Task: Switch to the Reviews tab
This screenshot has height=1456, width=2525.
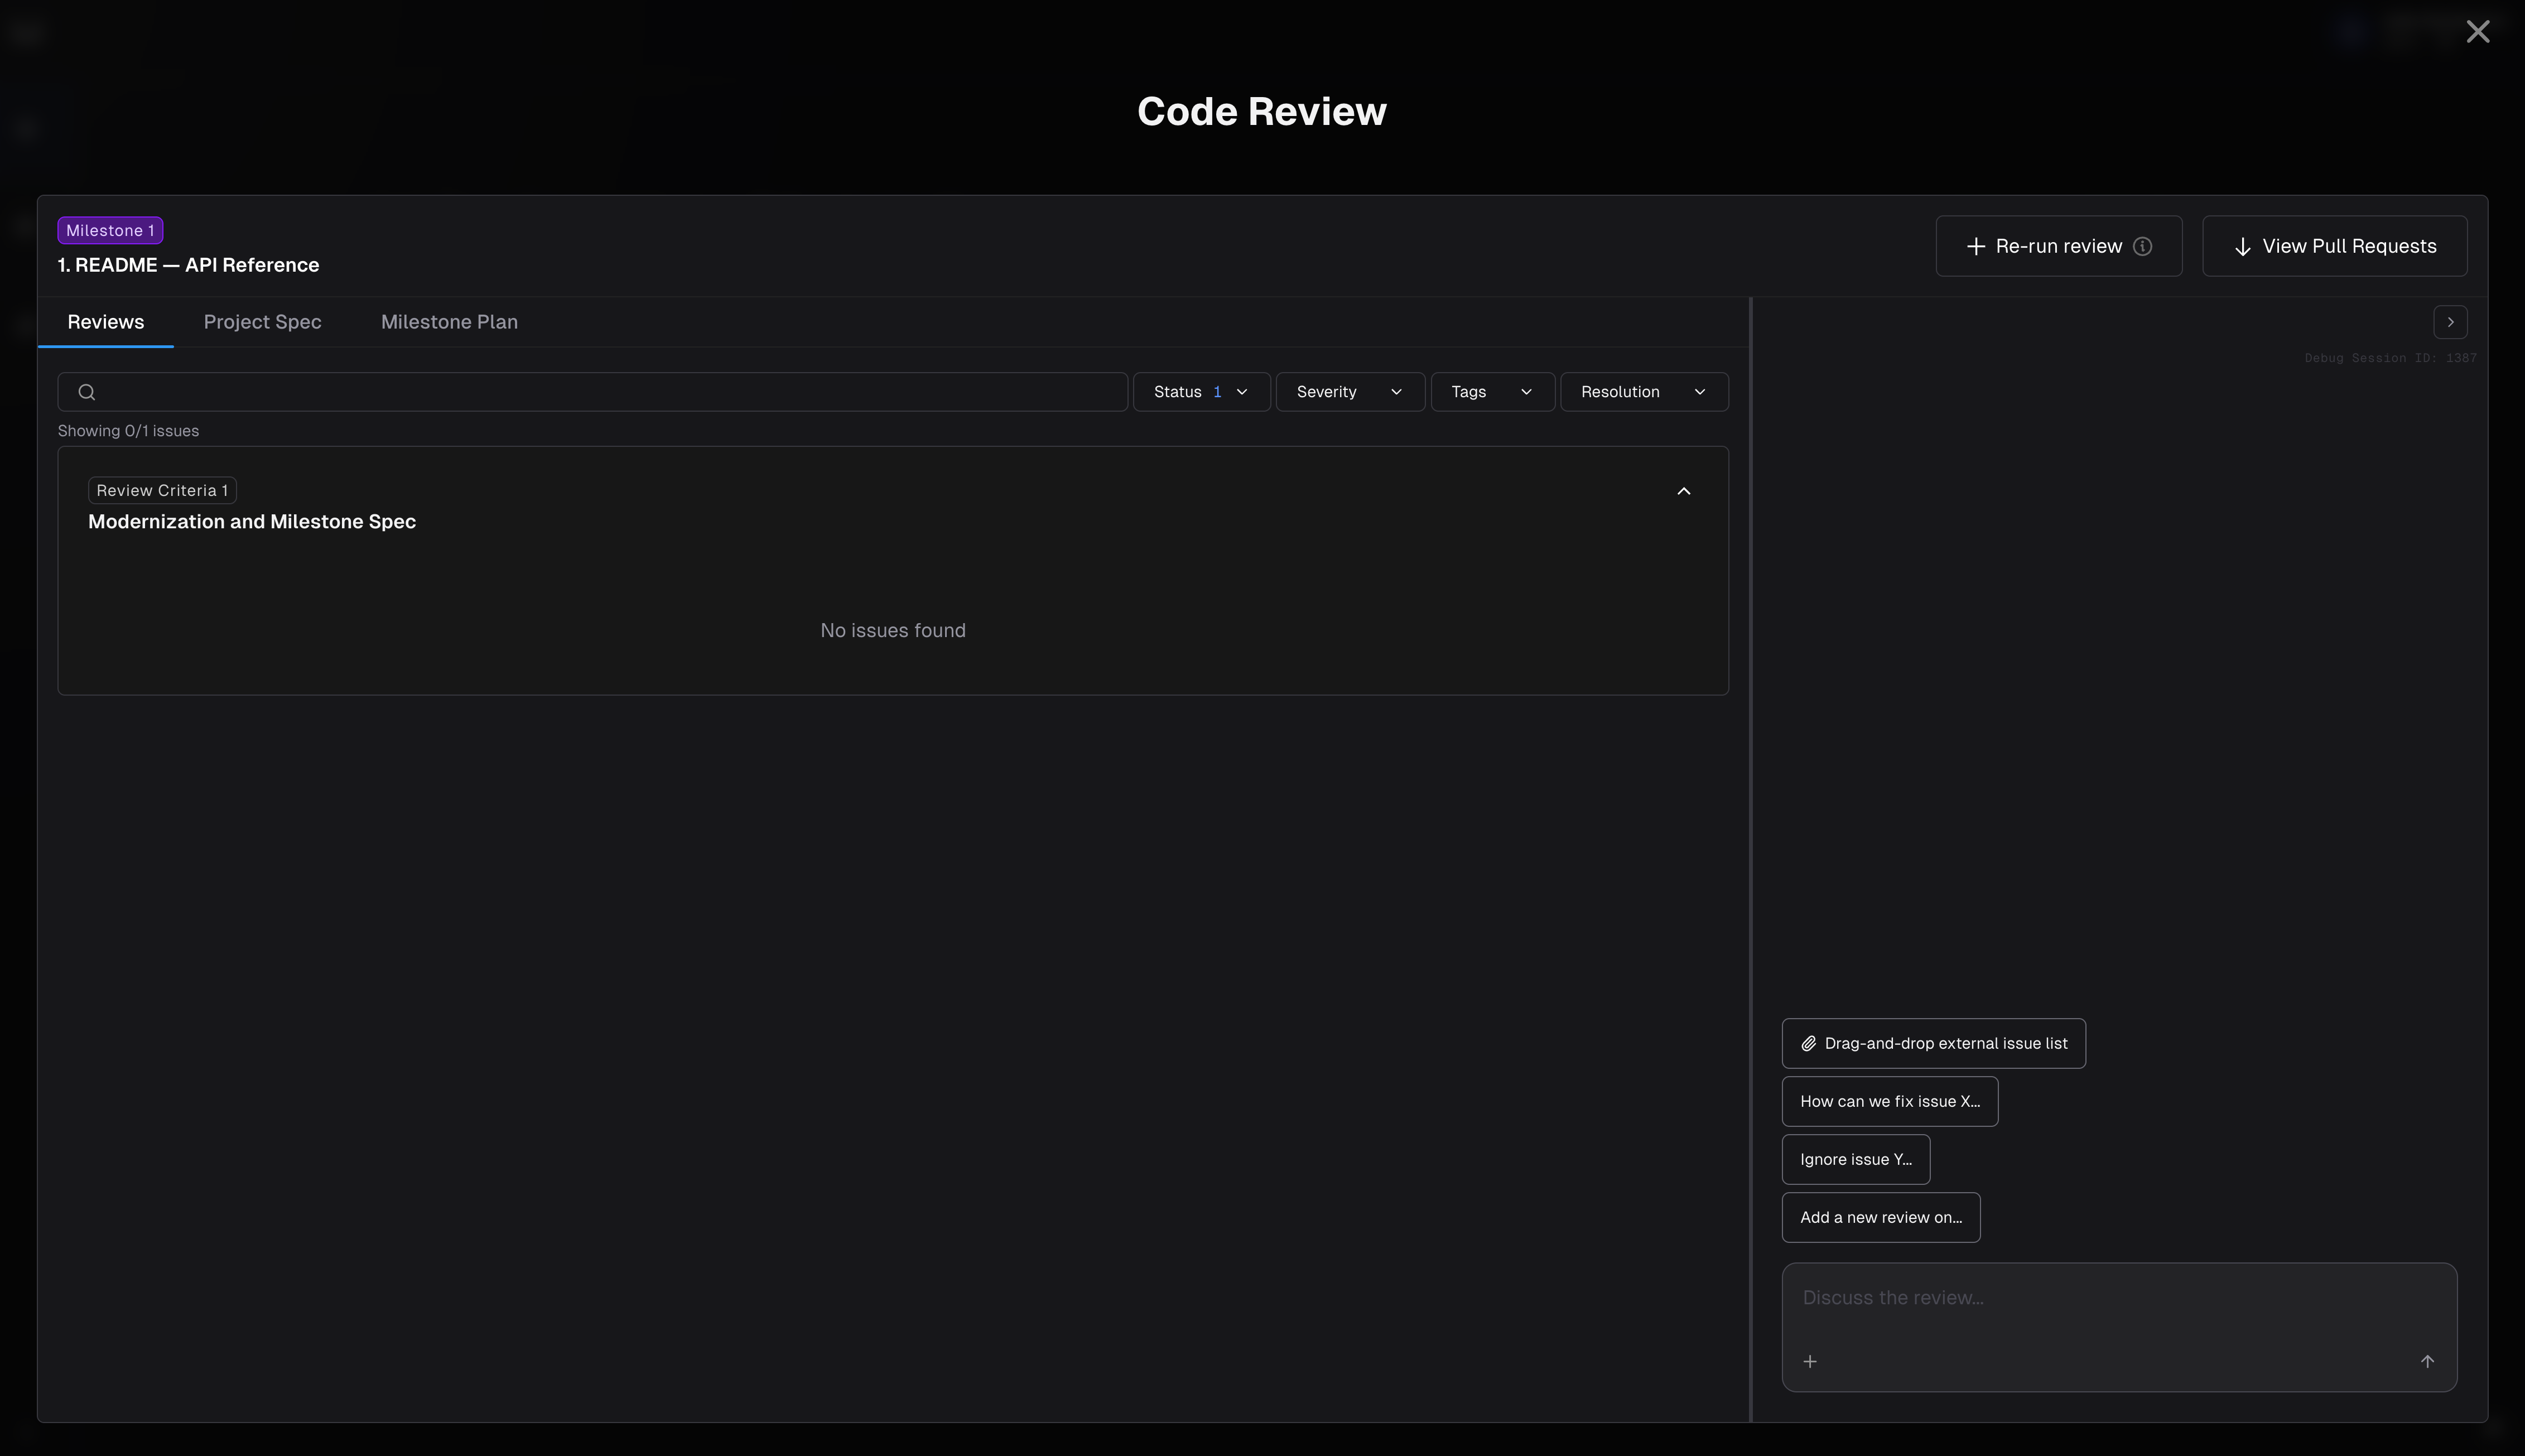Action: pos(106,322)
